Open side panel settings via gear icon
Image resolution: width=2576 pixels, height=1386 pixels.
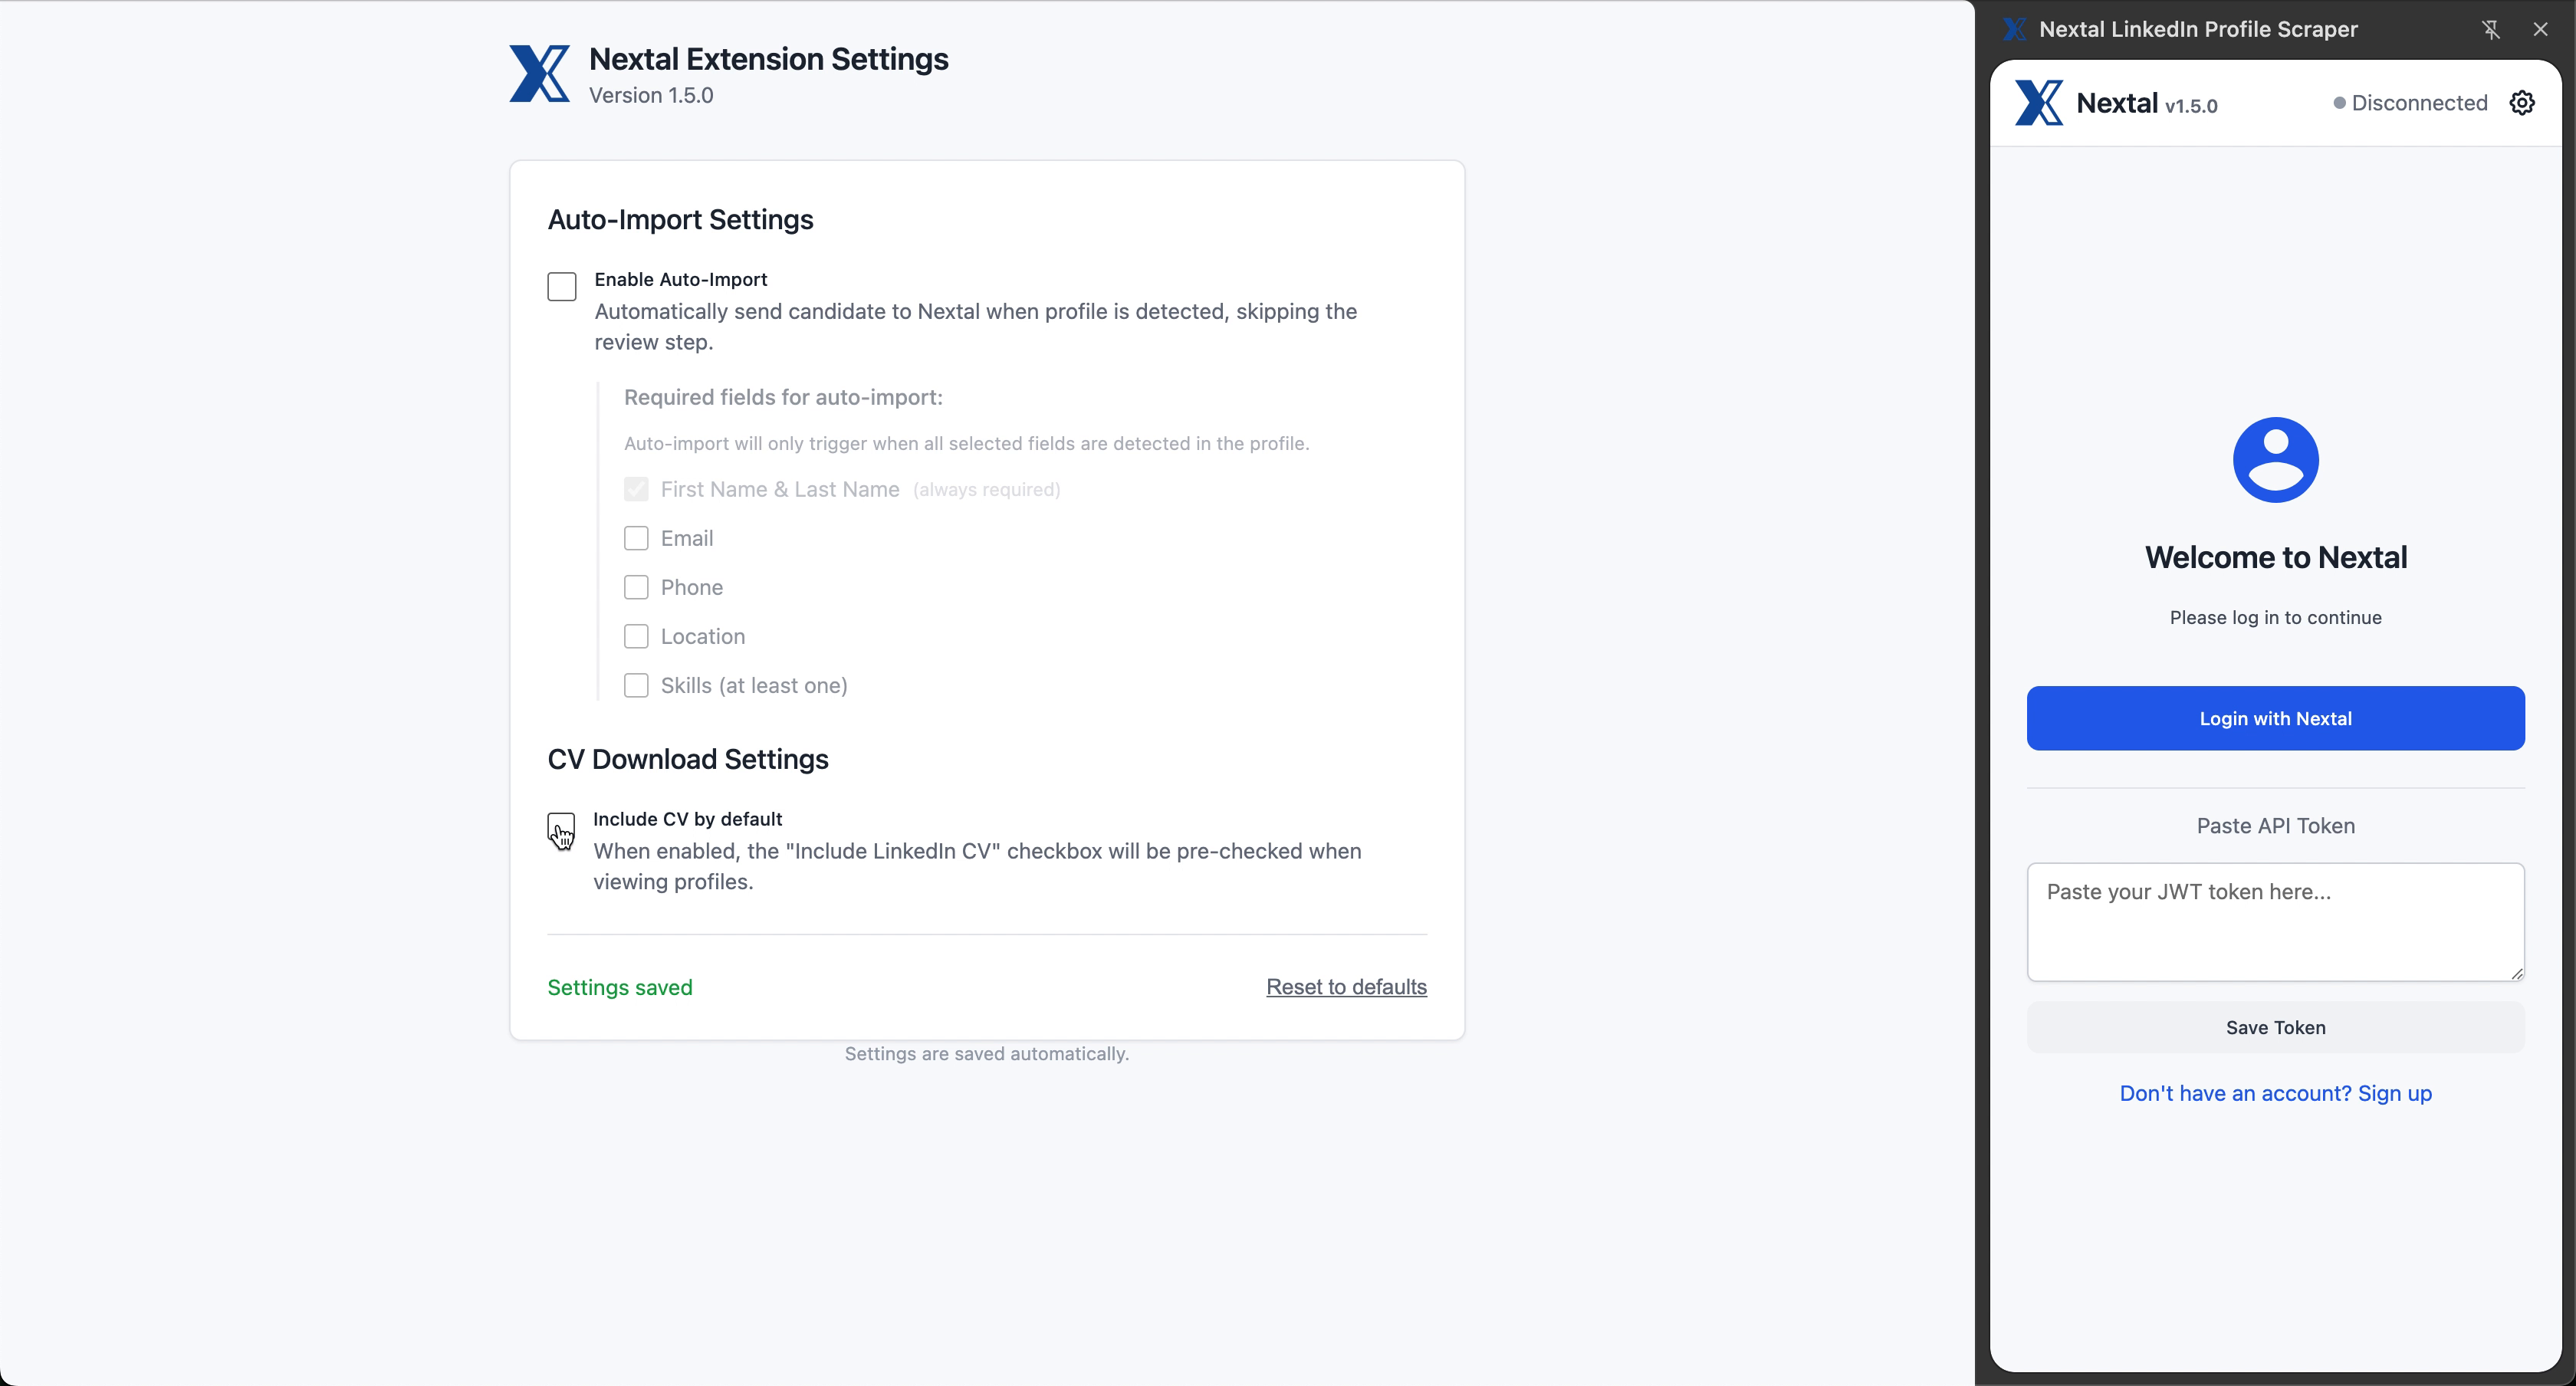[x=2522, y=102]
